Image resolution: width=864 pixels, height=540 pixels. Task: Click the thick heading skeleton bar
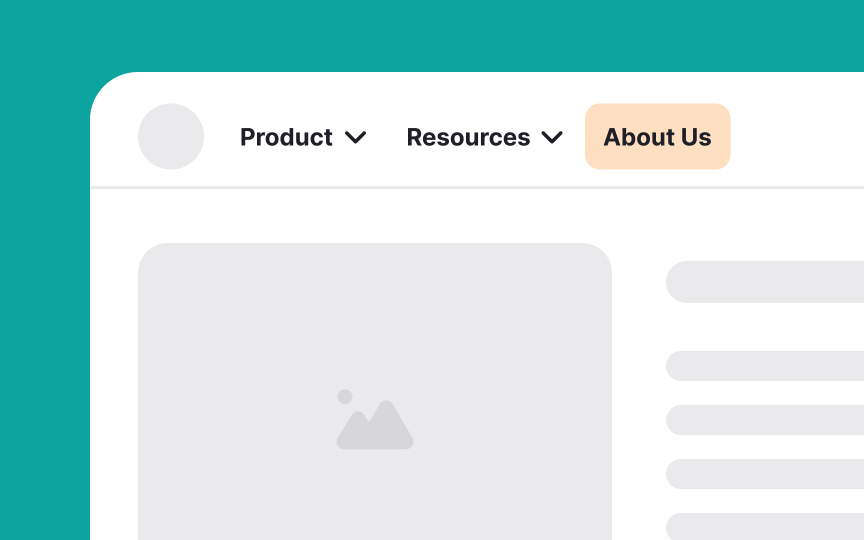pos(765,282)
